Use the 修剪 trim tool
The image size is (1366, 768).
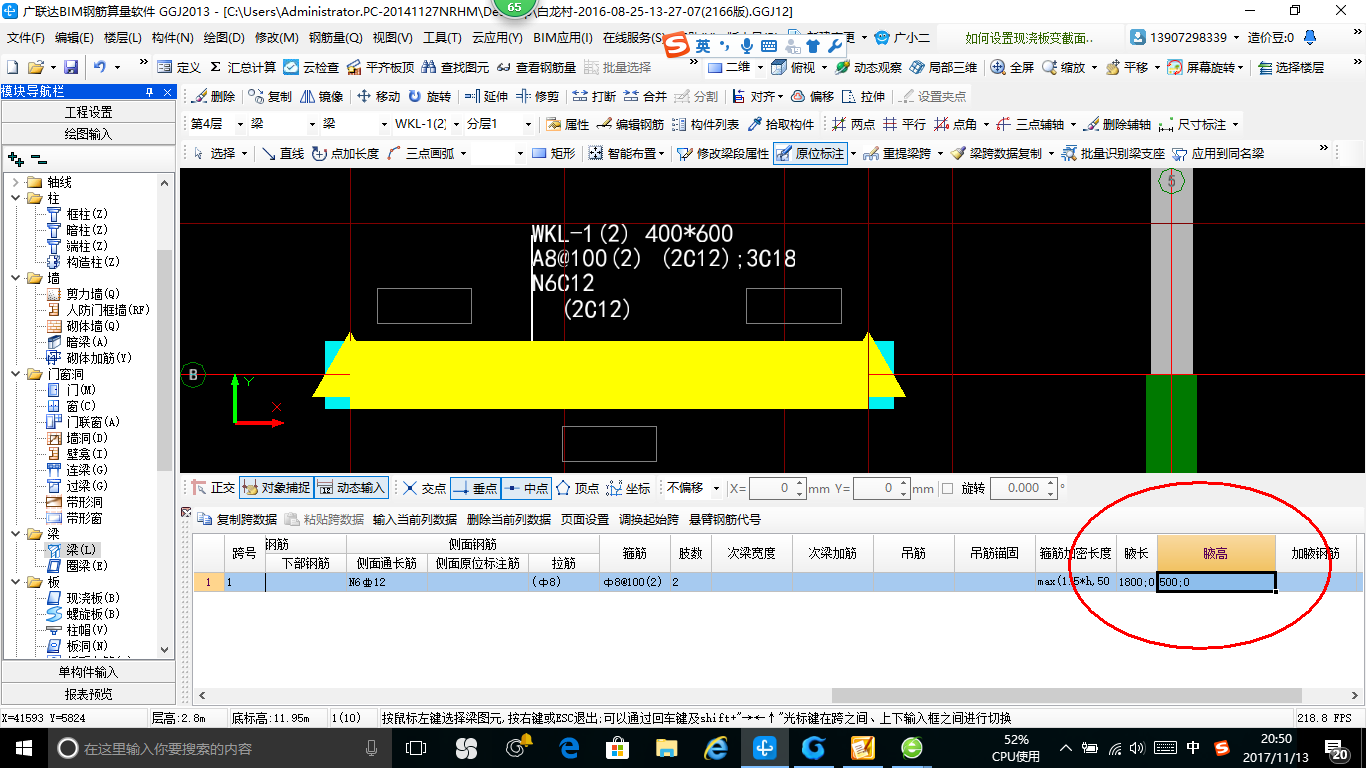pos(538,96)
